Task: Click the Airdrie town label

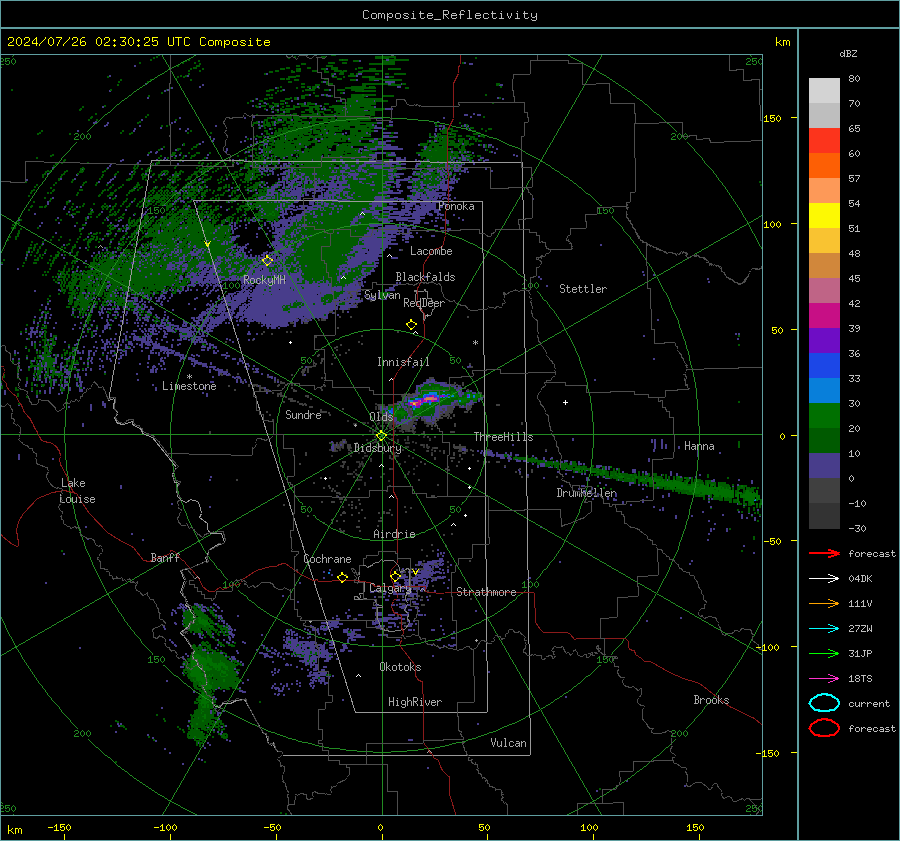Action: pyautogui.click(x=394, y=534)
